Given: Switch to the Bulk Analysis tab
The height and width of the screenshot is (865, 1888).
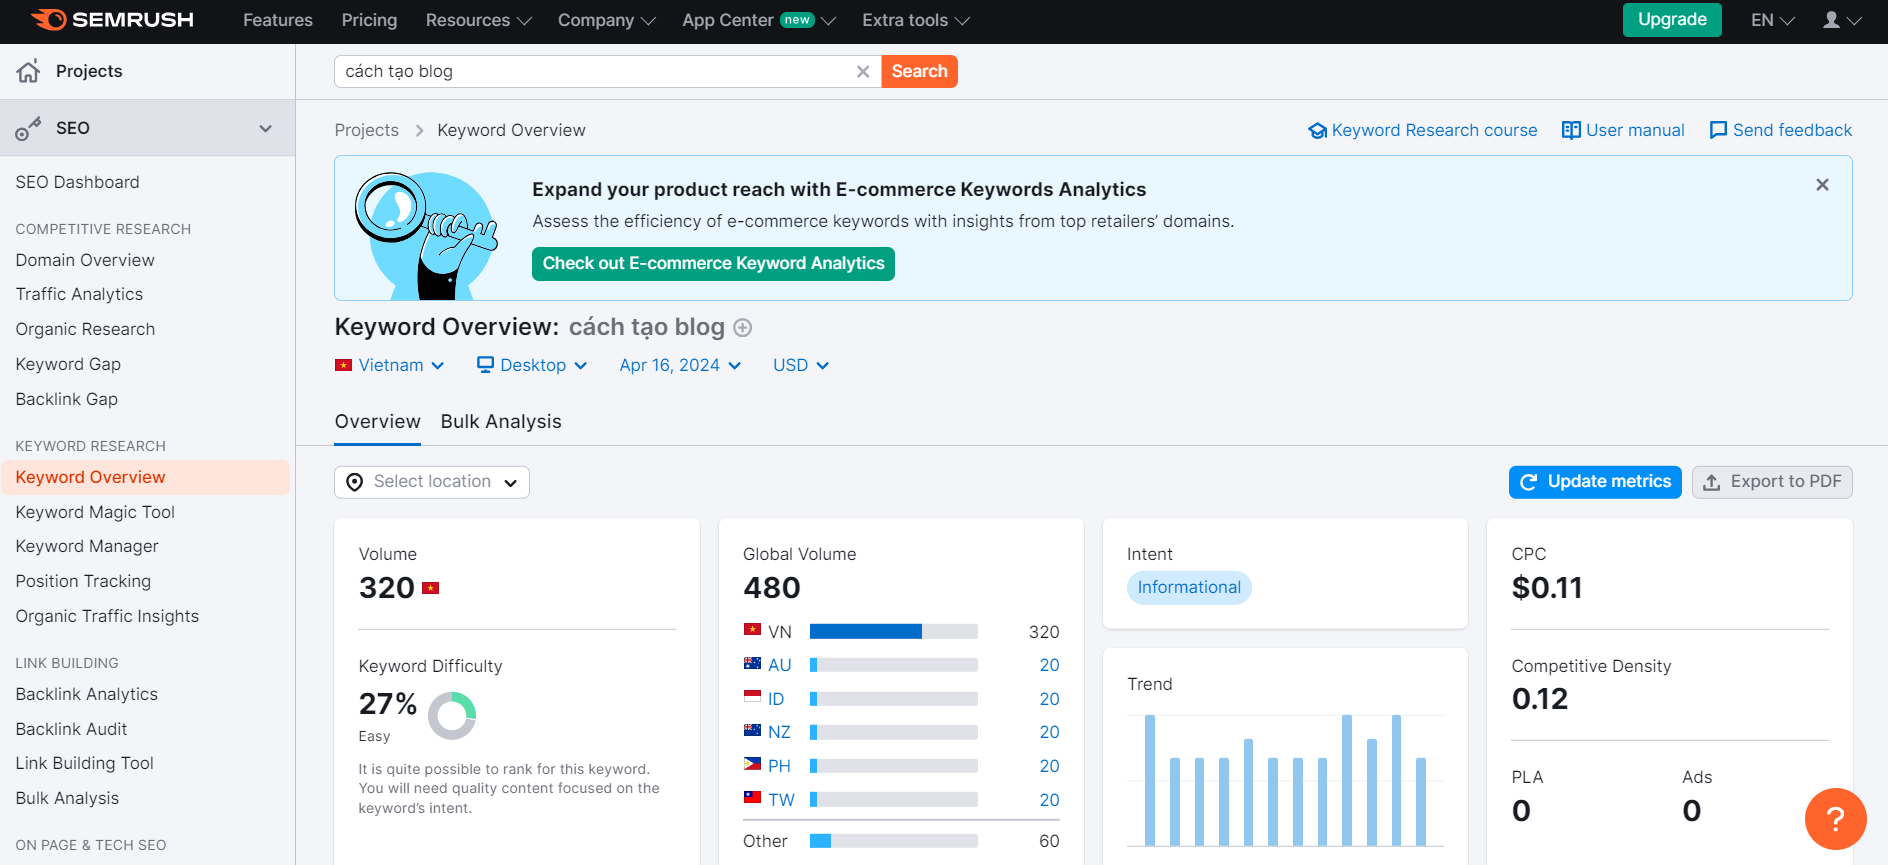Looking at the screenshot, I should tap(501, 422).
